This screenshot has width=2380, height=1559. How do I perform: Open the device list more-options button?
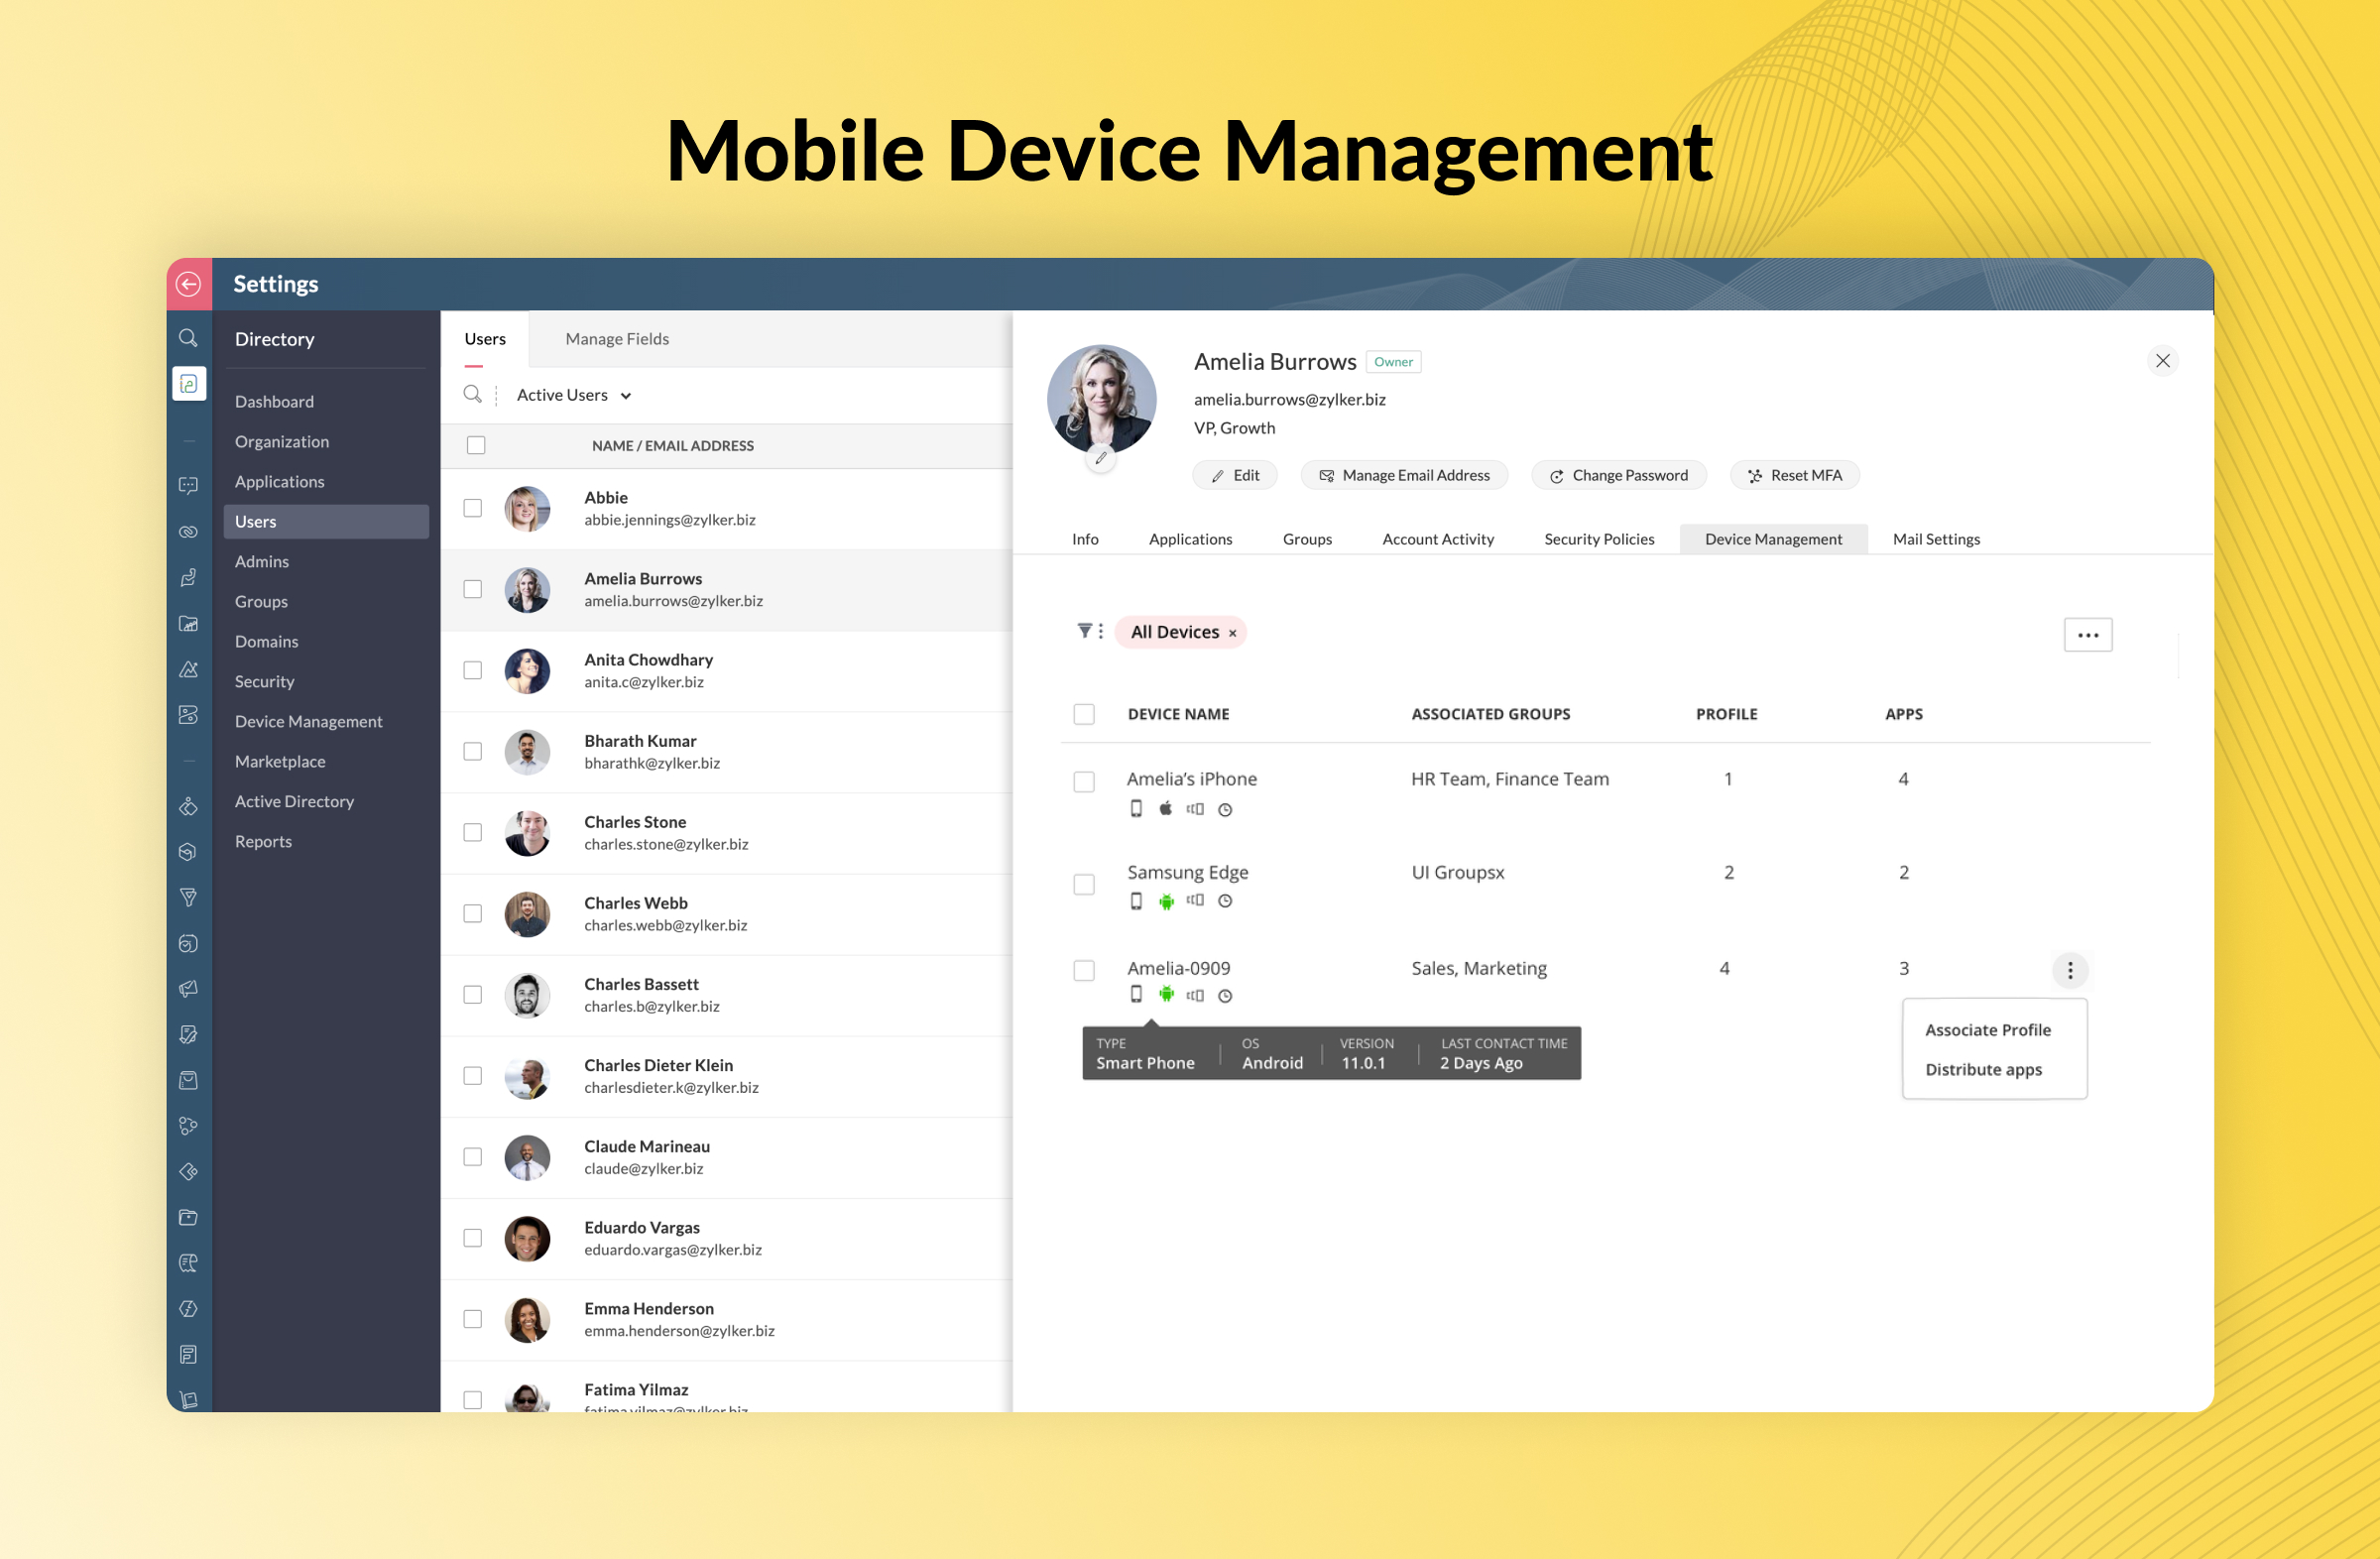click(2088, 635)
